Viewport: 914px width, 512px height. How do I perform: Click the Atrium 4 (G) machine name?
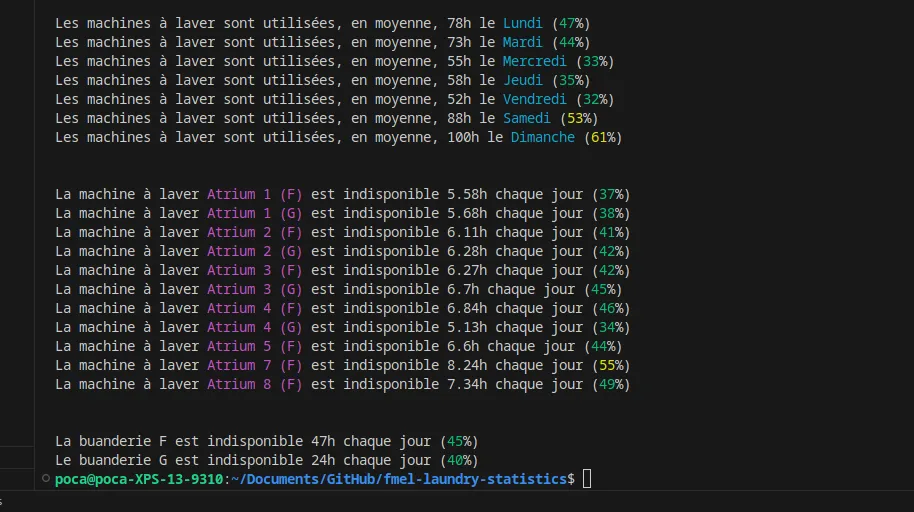[x=254, y=327]
